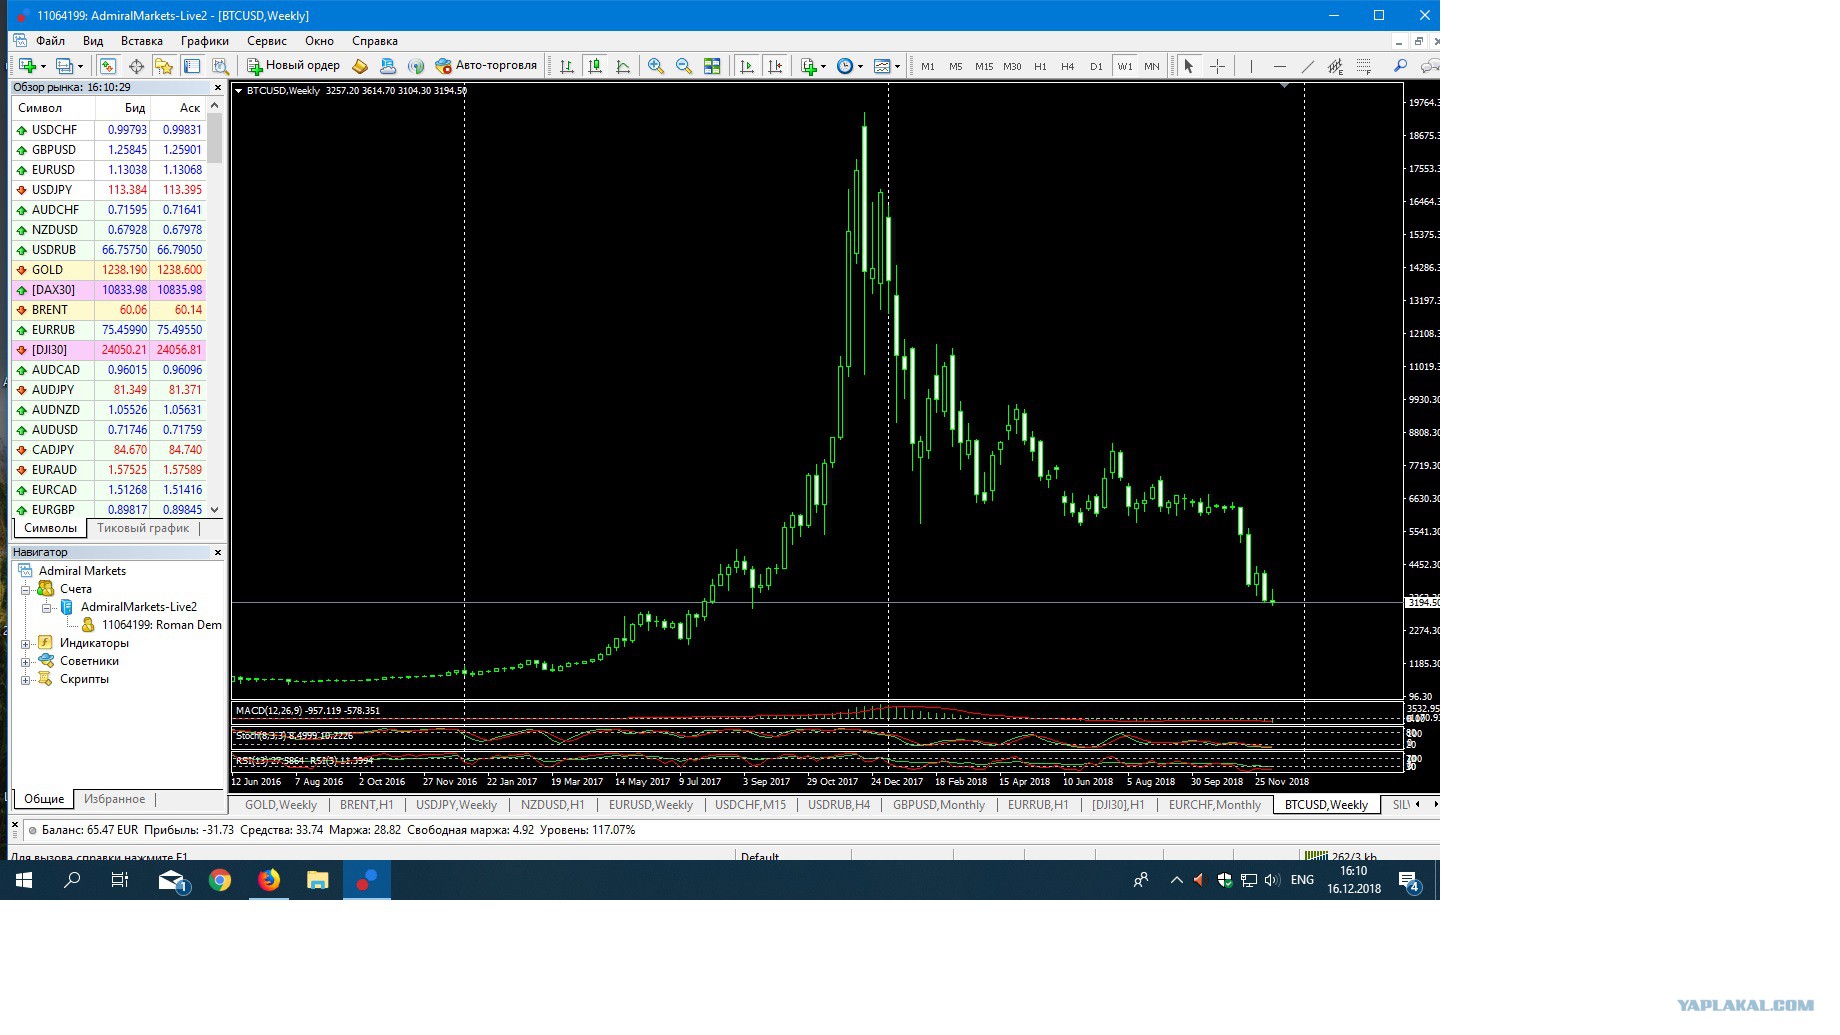
Task: Close the Навигатор panel
Action: click(218, 552)
